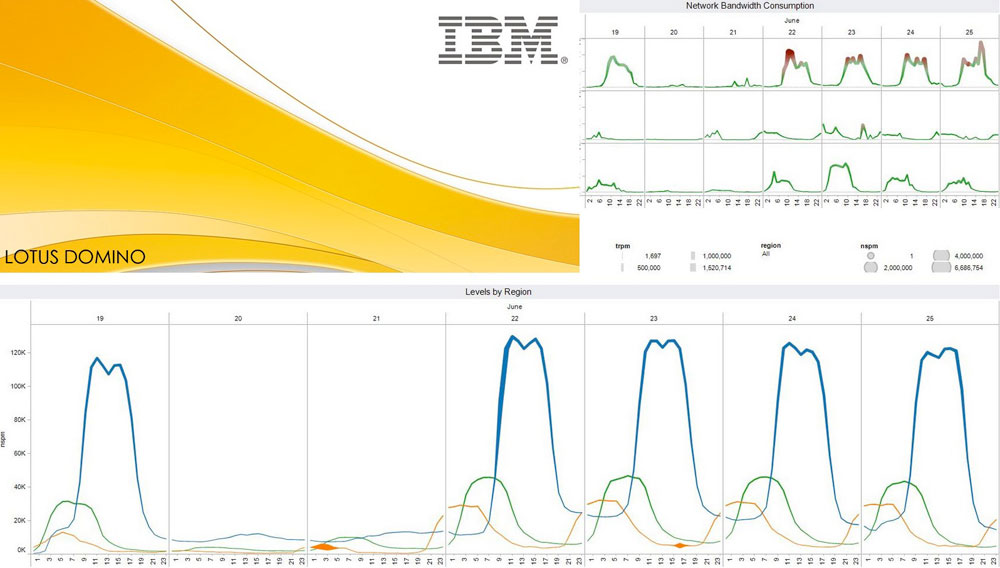1000x568 pixels.
Task: Select the blue line peak on June 19
Action: [x=98, y=359]
